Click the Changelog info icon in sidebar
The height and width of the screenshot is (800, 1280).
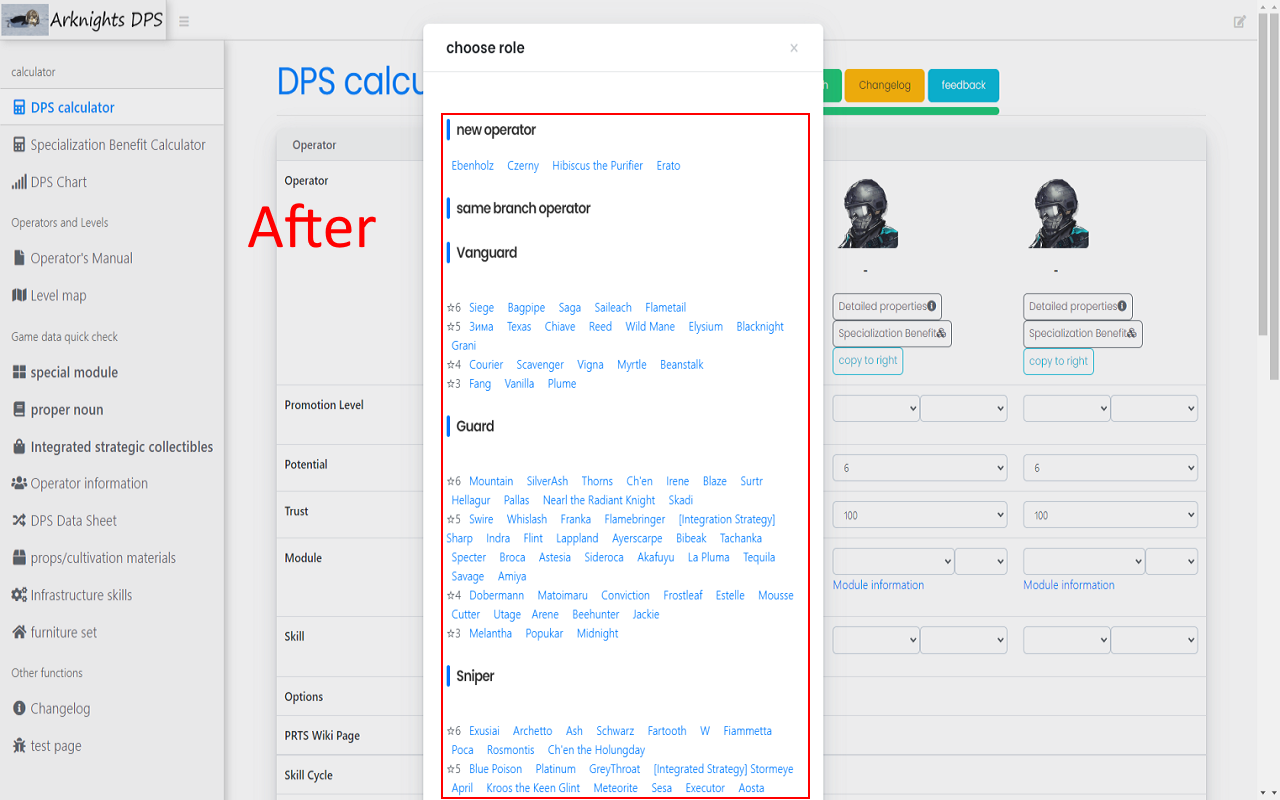(19, 708)
